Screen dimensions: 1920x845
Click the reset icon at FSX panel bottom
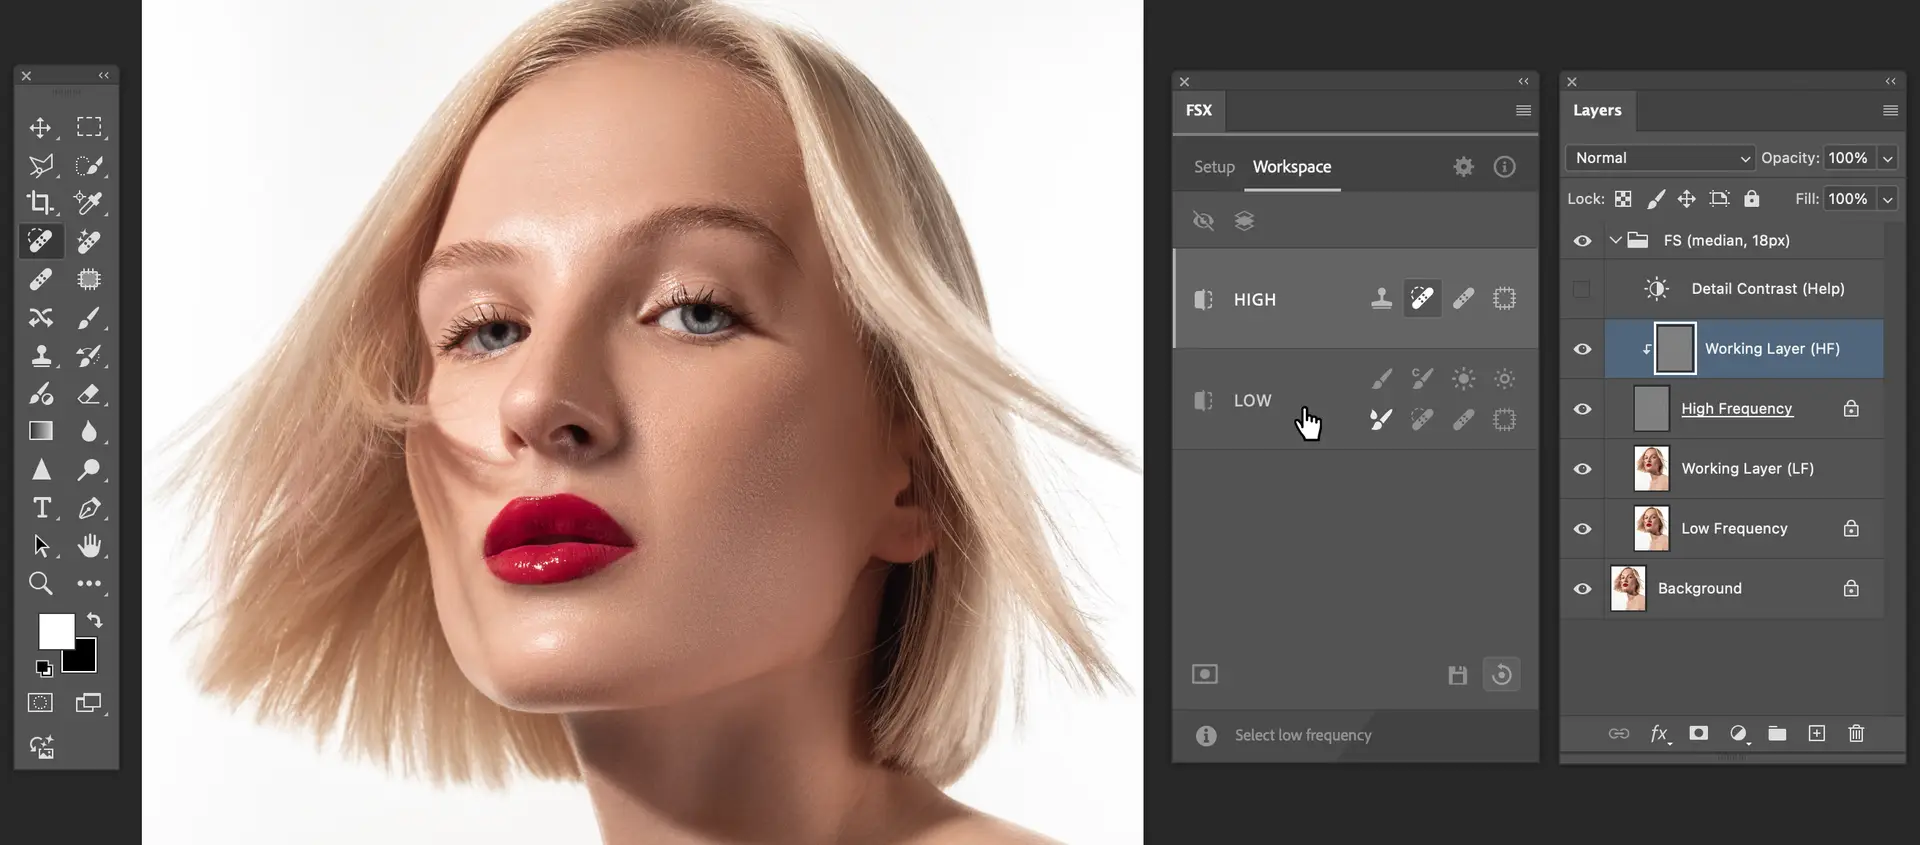tap(1501, 675)
